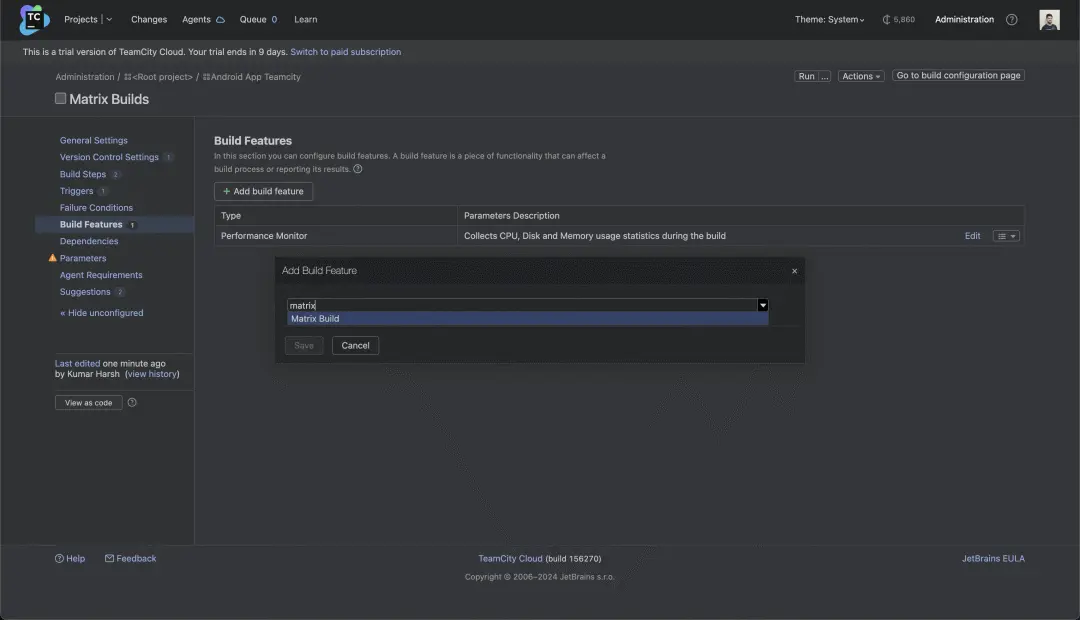Close the Add Build Feature dialog

pos(795,271)
